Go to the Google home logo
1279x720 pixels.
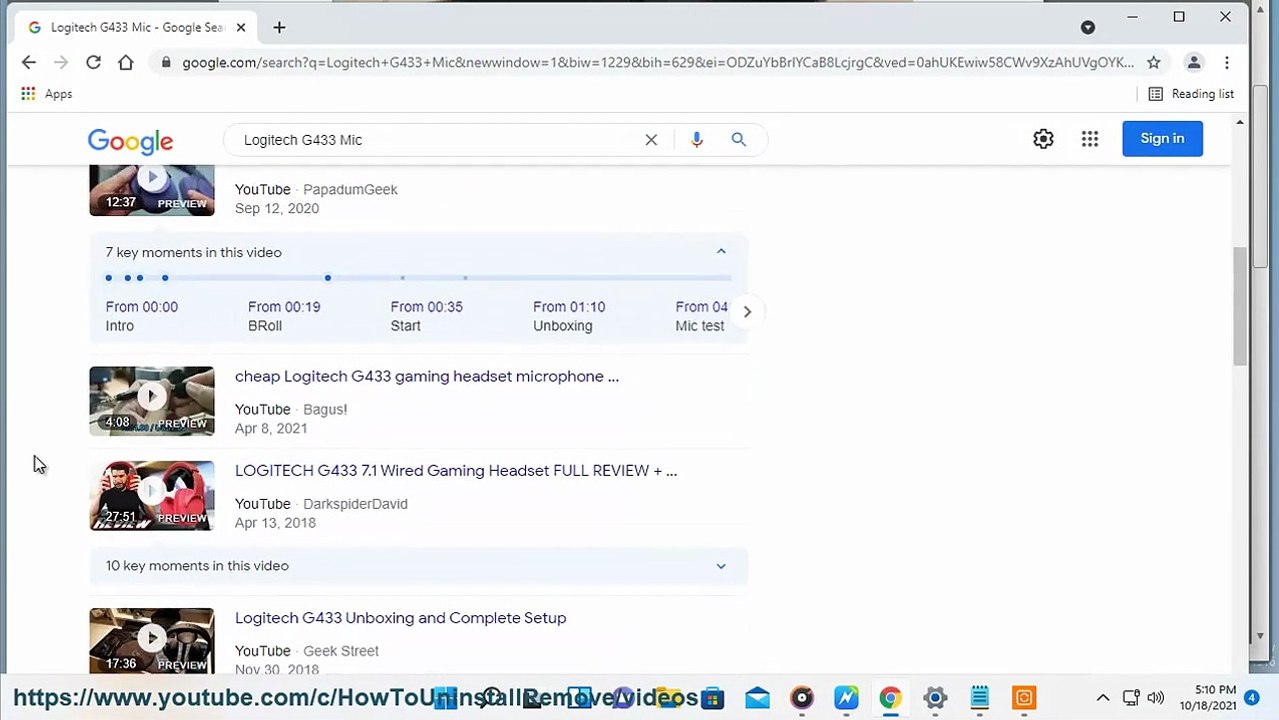click(130, 141)
